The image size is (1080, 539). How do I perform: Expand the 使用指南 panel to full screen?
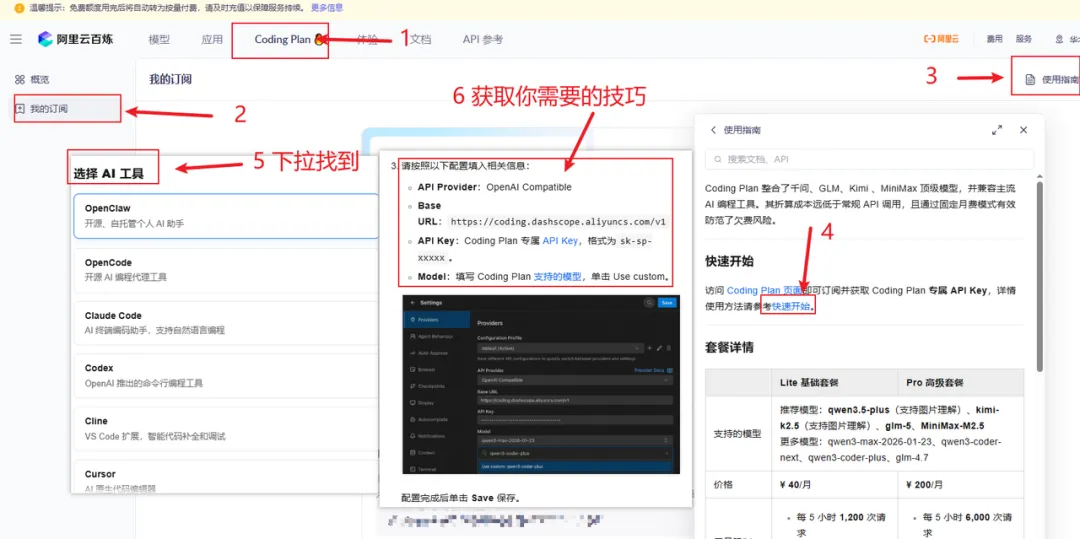point(997,129)
